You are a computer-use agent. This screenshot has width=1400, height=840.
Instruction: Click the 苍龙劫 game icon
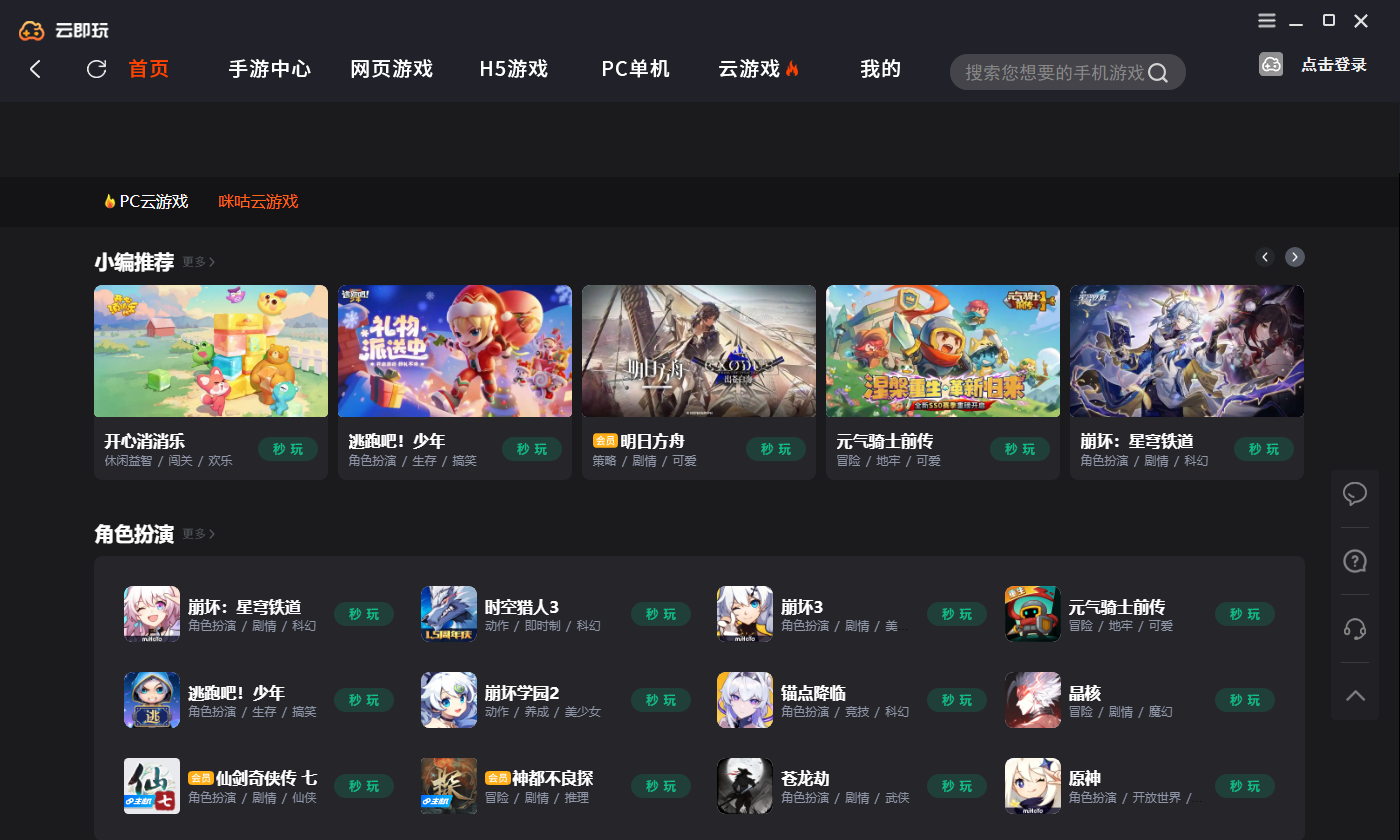click(x=745, y=786)
